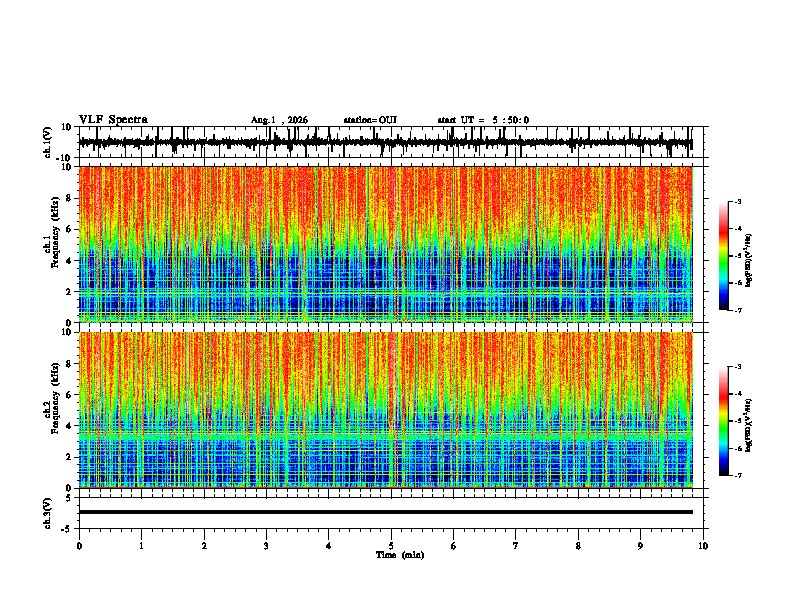Click the "-7" tick on ch.2 colorbar
The image size is (792, 612).
click(x=737, y=476)
